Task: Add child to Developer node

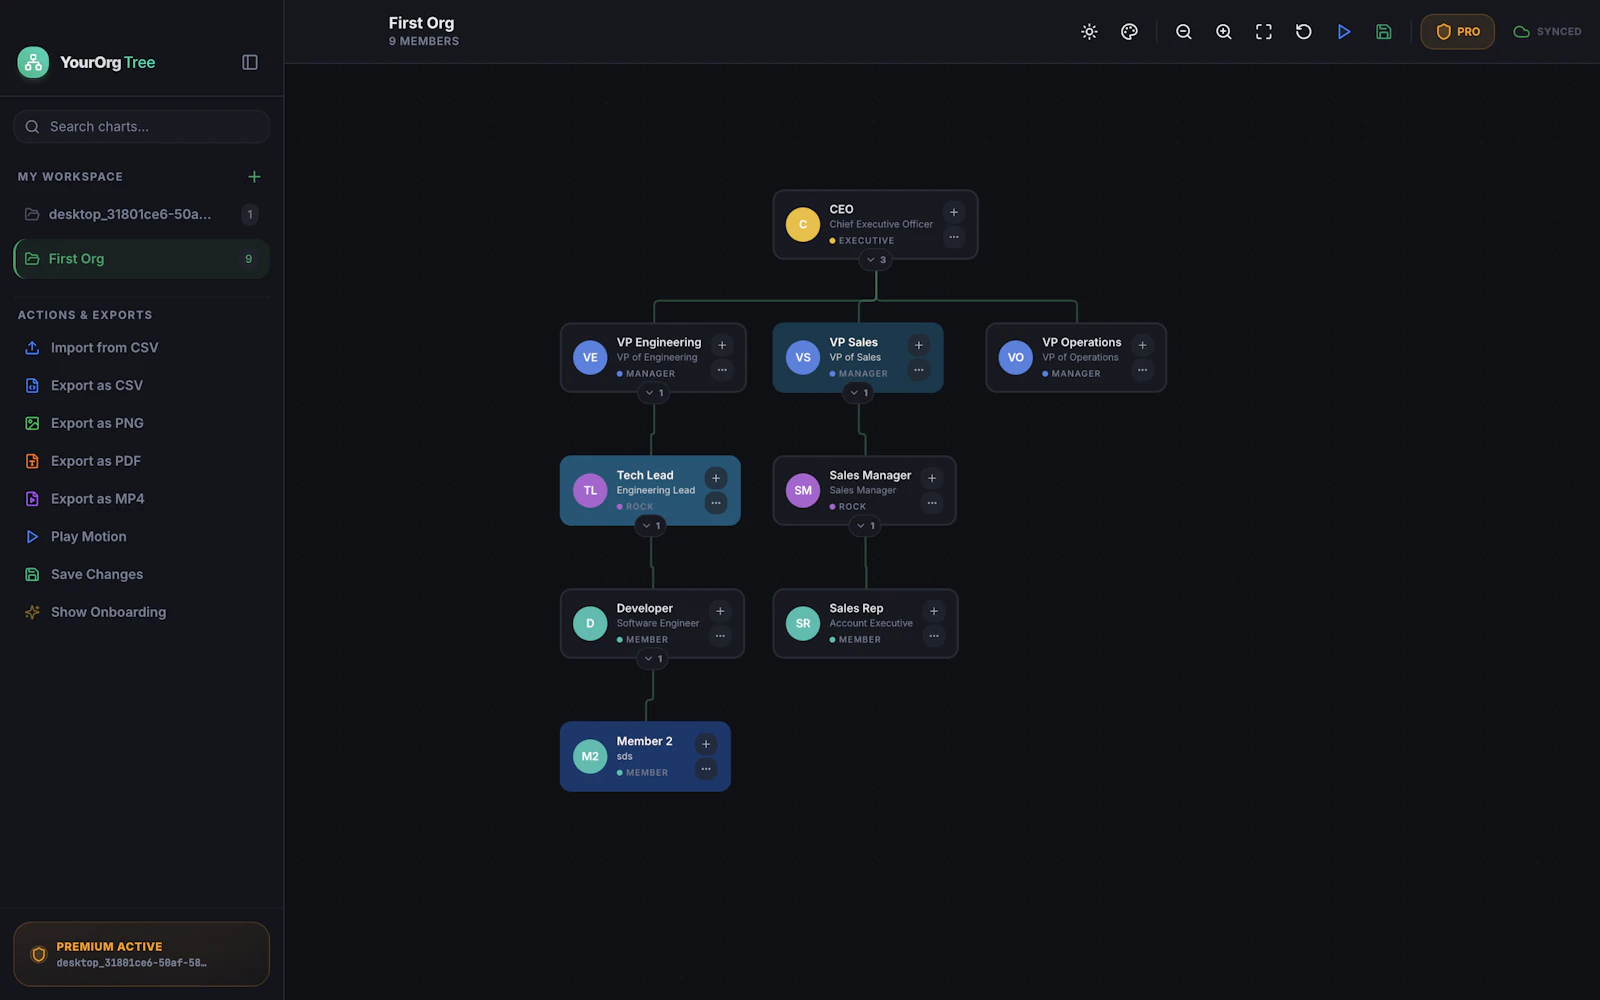Action: 720,611
